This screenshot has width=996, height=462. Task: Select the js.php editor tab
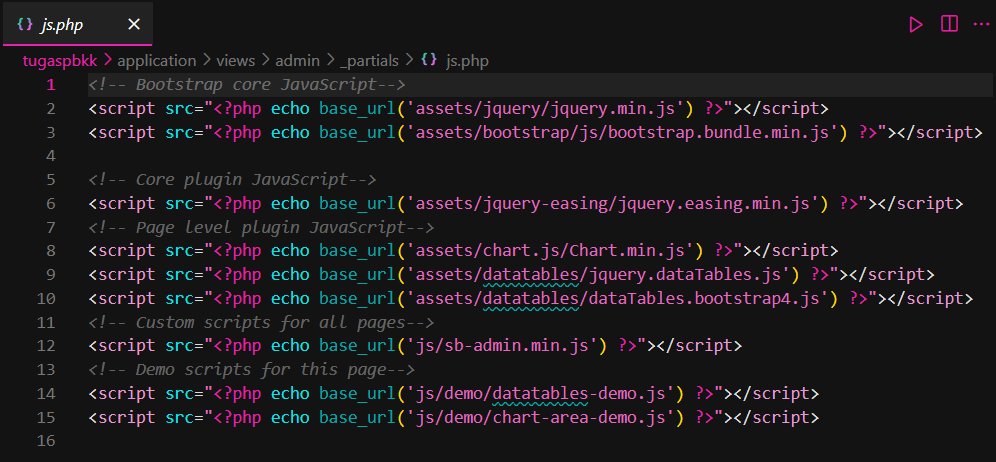(x=77, y=25)
